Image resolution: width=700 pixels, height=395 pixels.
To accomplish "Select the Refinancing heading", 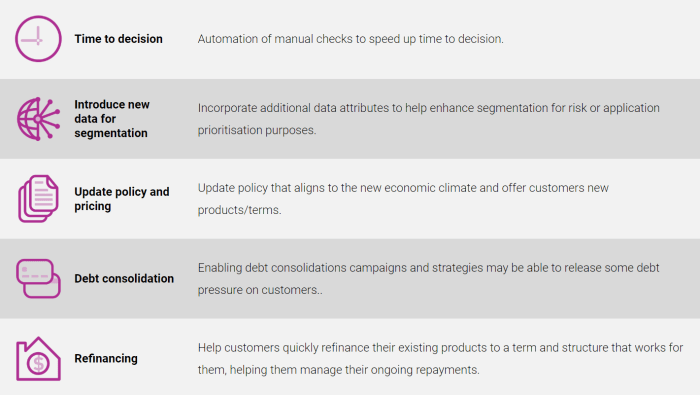I will 106,358.
